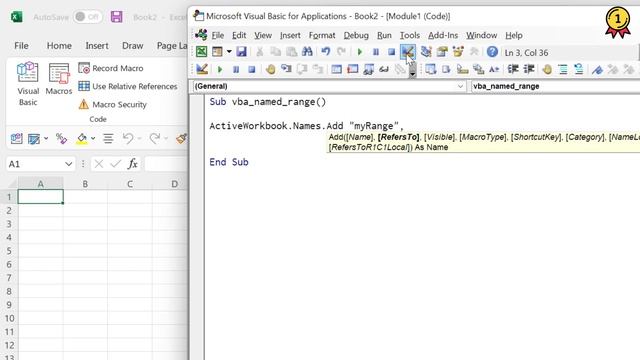The height and width of the screenshot is (360, 640).
Task: Open the Object Browser icon
Action: point(458,52)
